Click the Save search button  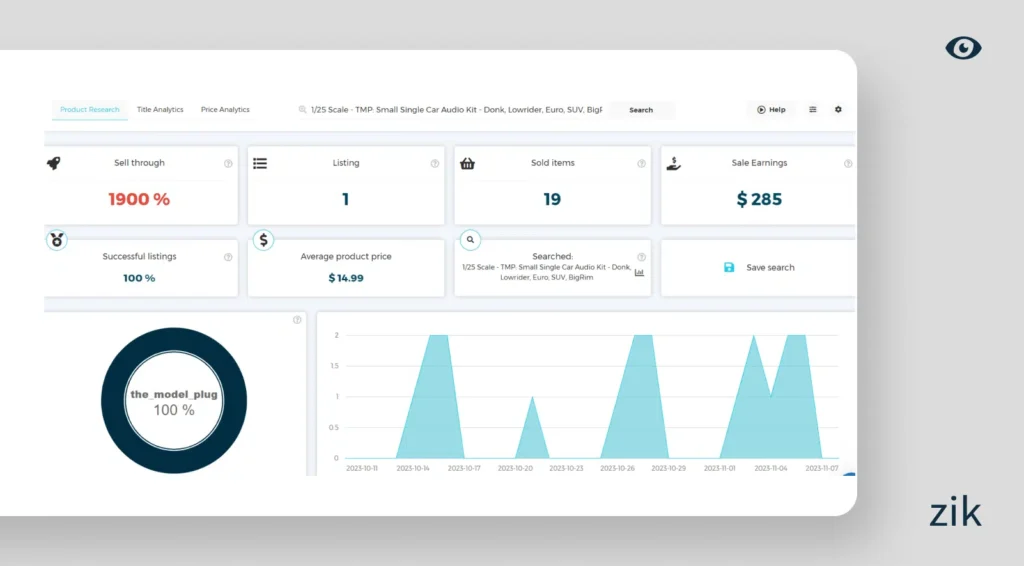coord(759,268)
